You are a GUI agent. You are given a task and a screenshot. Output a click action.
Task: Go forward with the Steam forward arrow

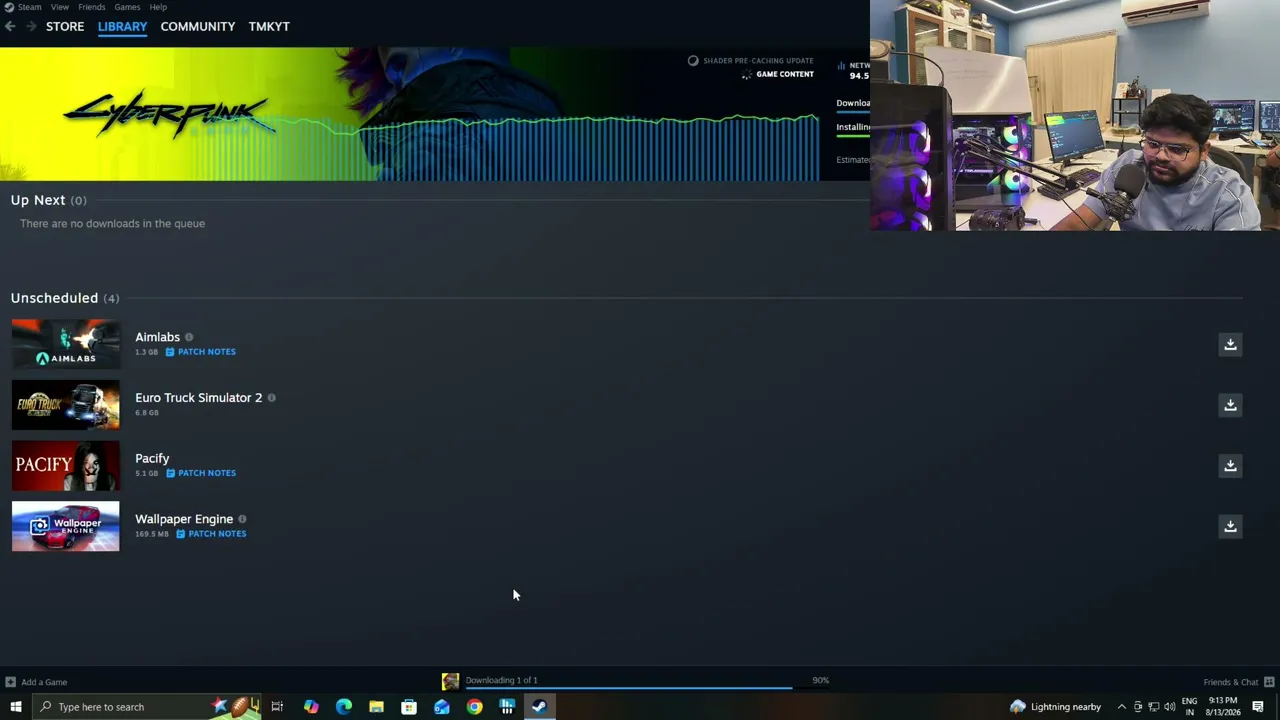[31, 26]
